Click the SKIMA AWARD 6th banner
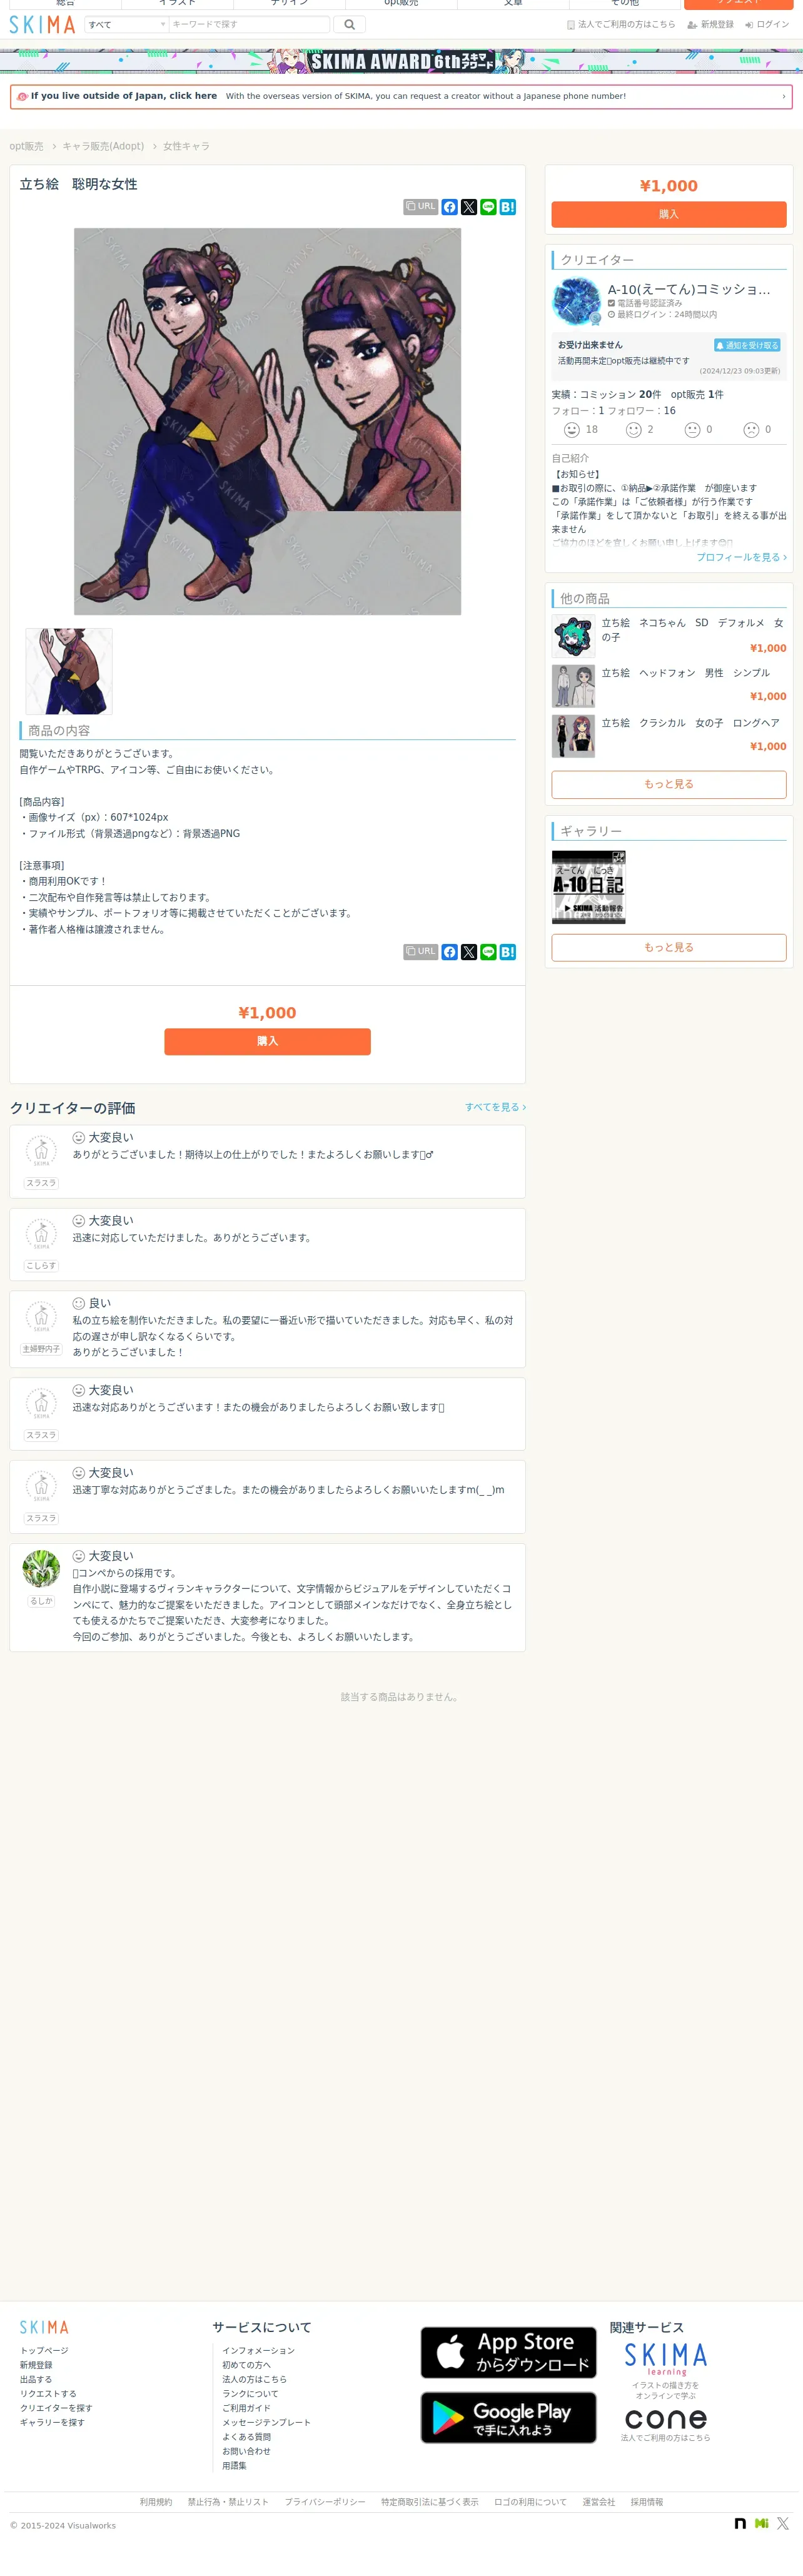This screenshot has width=803, height=2576. 401,61
